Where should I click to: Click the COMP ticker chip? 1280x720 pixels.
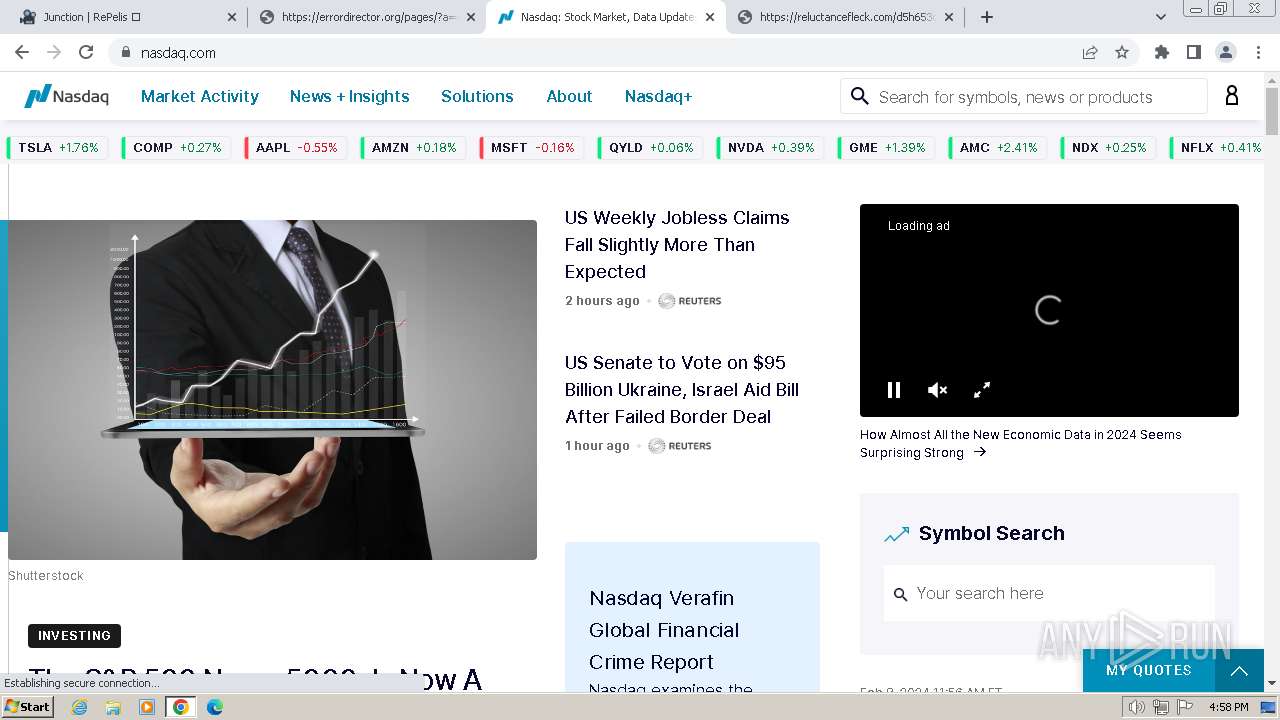click(x=177, y=148)
